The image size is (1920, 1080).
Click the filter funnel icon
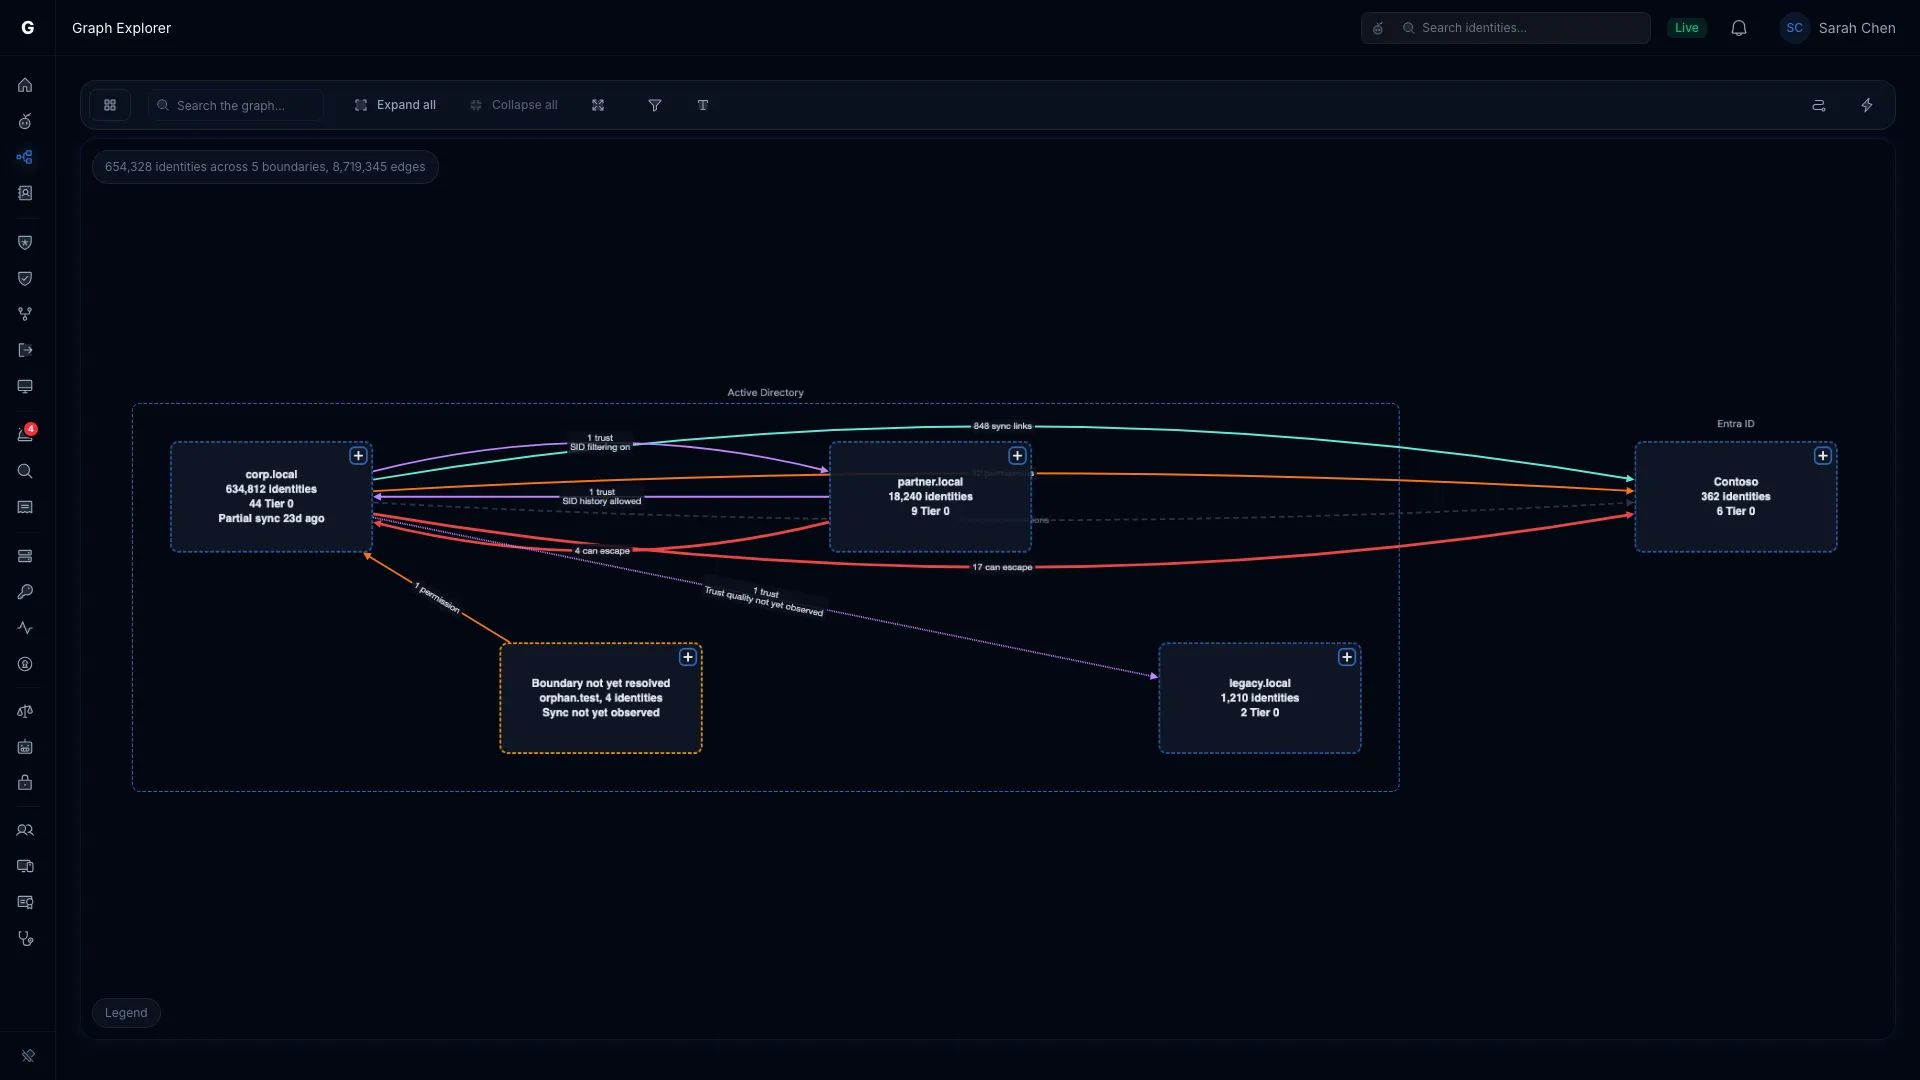pyautogui.click(x=655, y=105)
